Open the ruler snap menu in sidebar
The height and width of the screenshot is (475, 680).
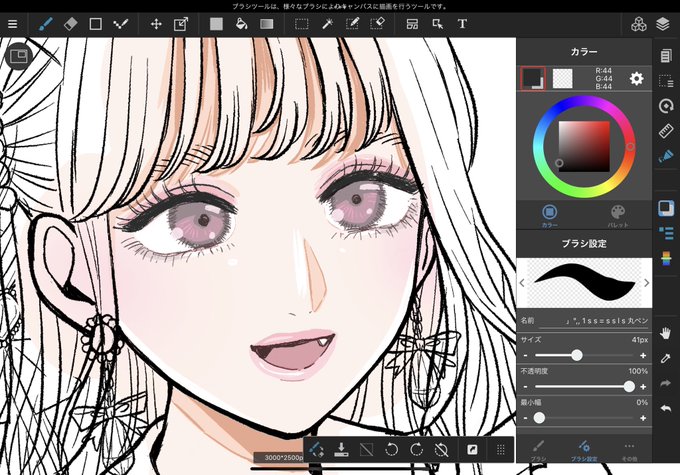coord(666,131)
